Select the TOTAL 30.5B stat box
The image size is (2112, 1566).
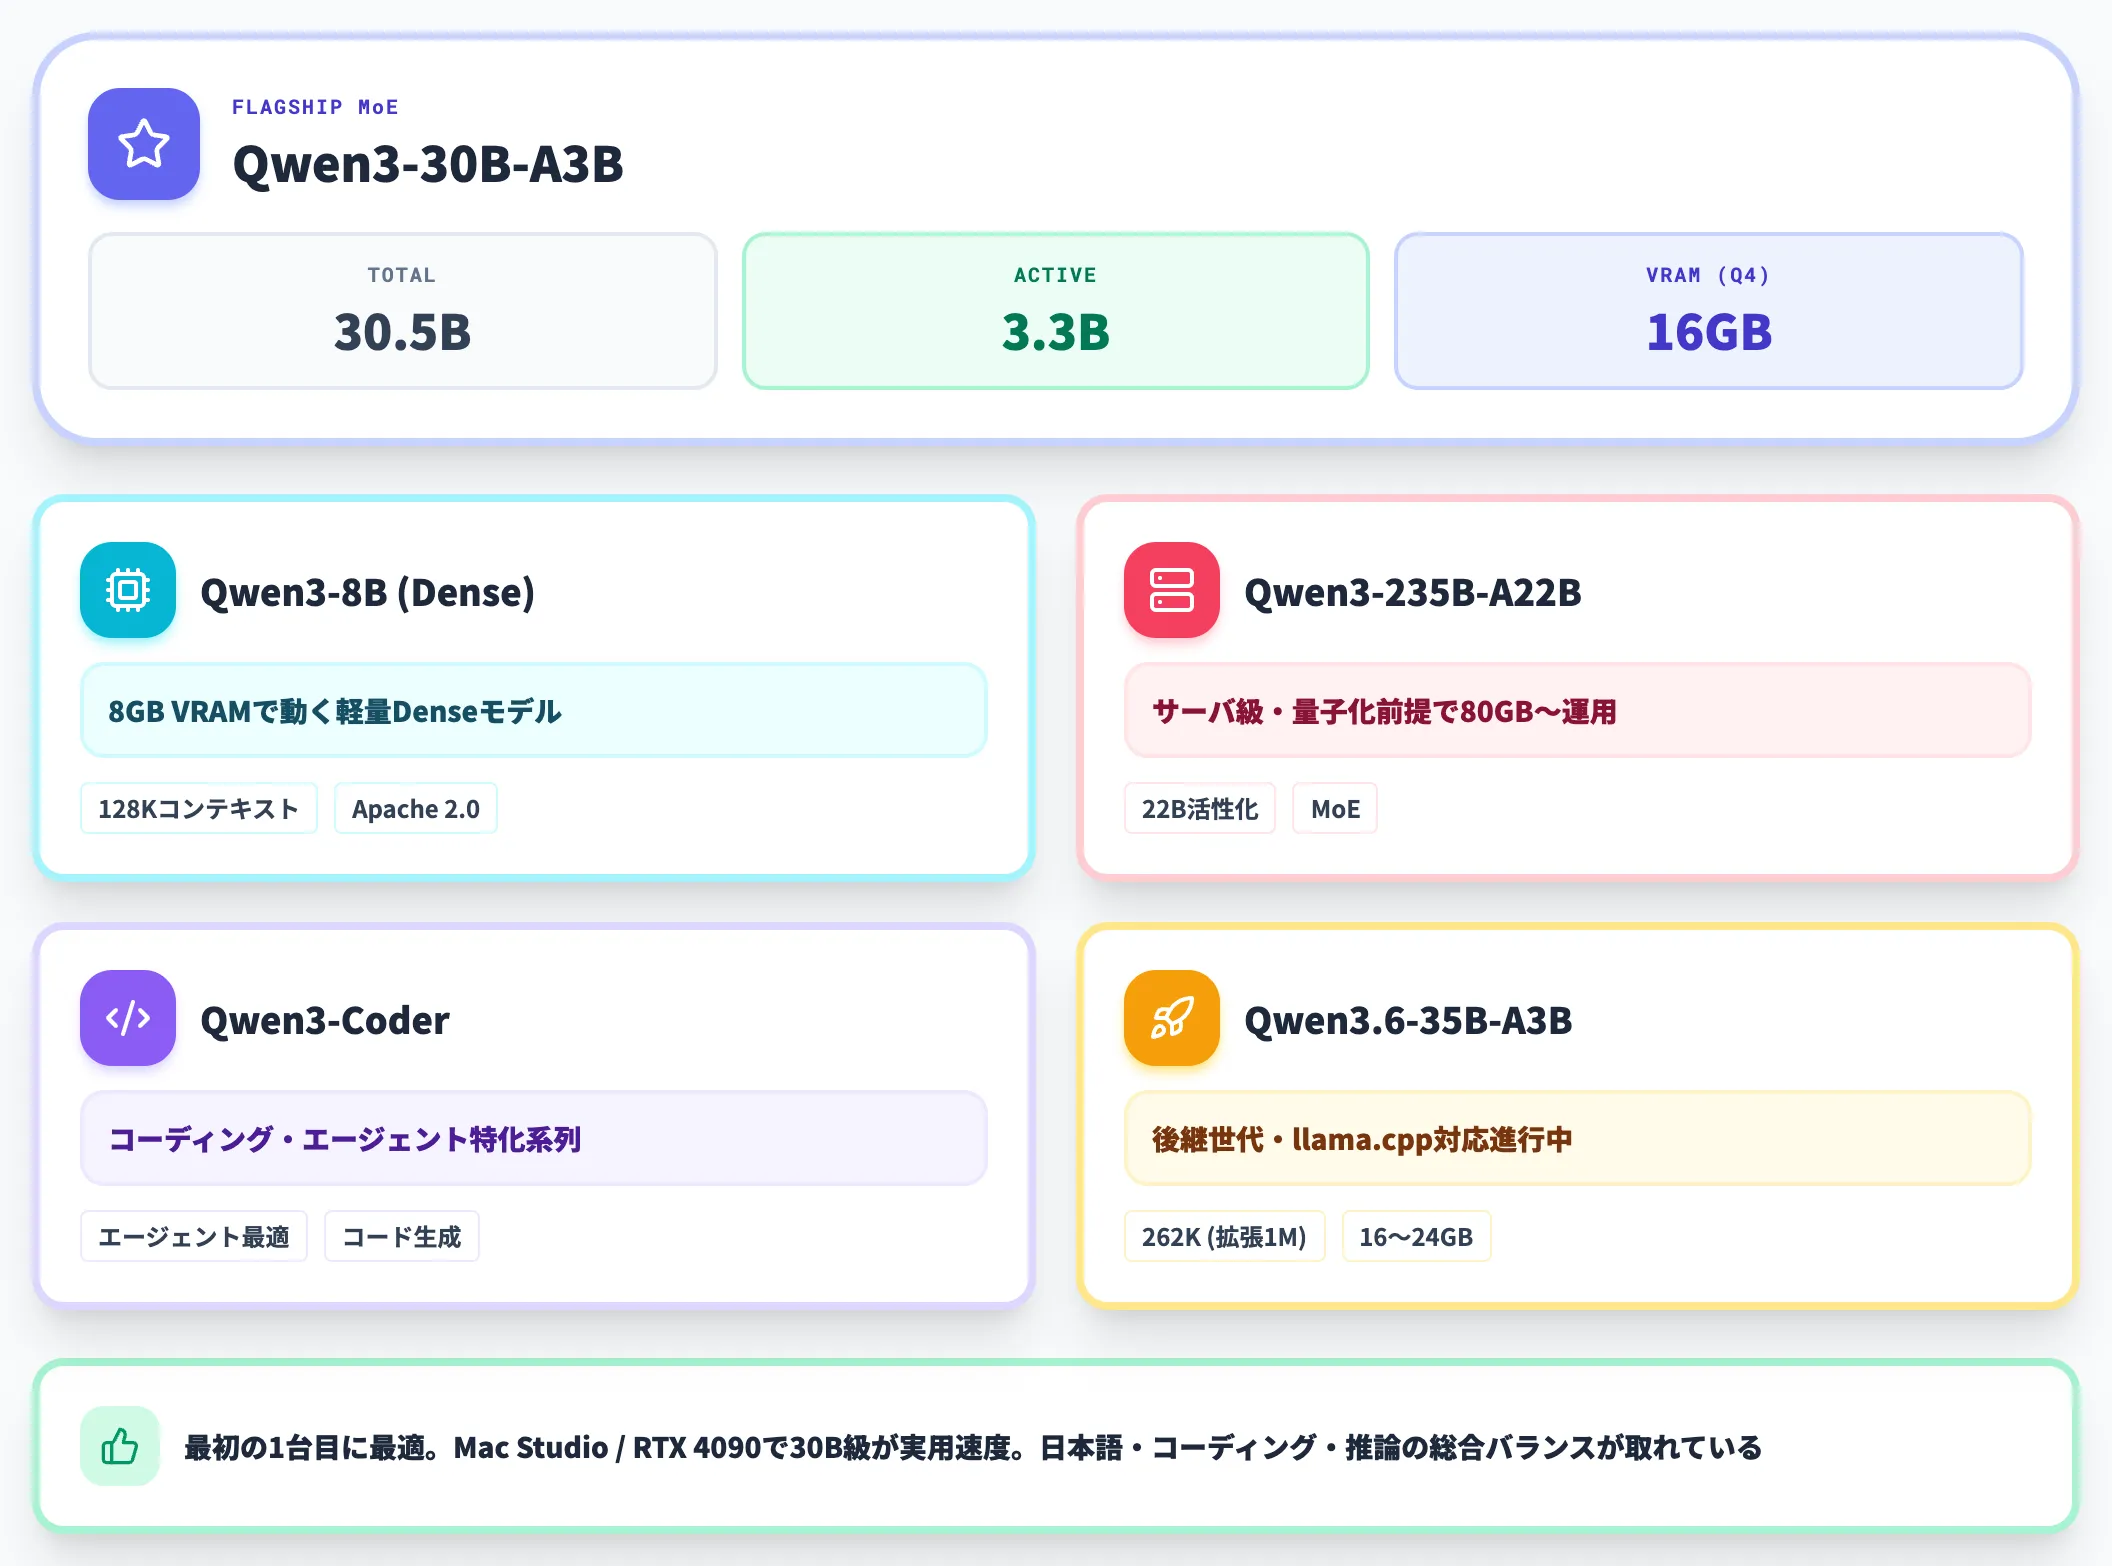[403, 311]
